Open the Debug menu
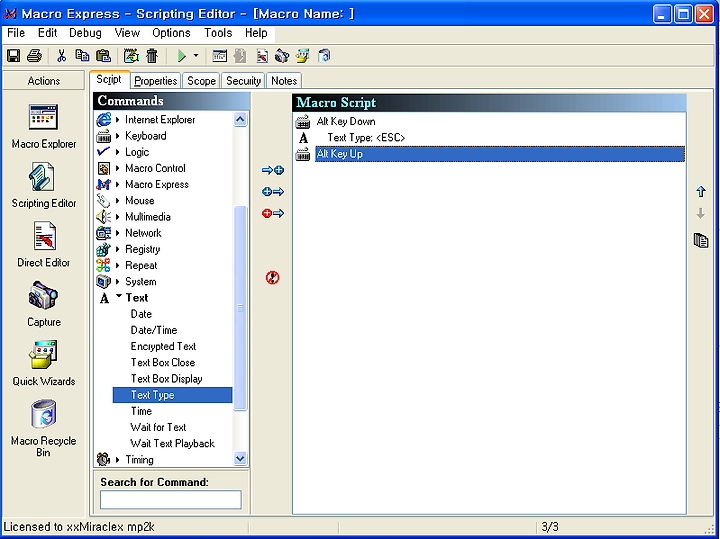This screenshot has height=539, width=720. coord(85,33)
